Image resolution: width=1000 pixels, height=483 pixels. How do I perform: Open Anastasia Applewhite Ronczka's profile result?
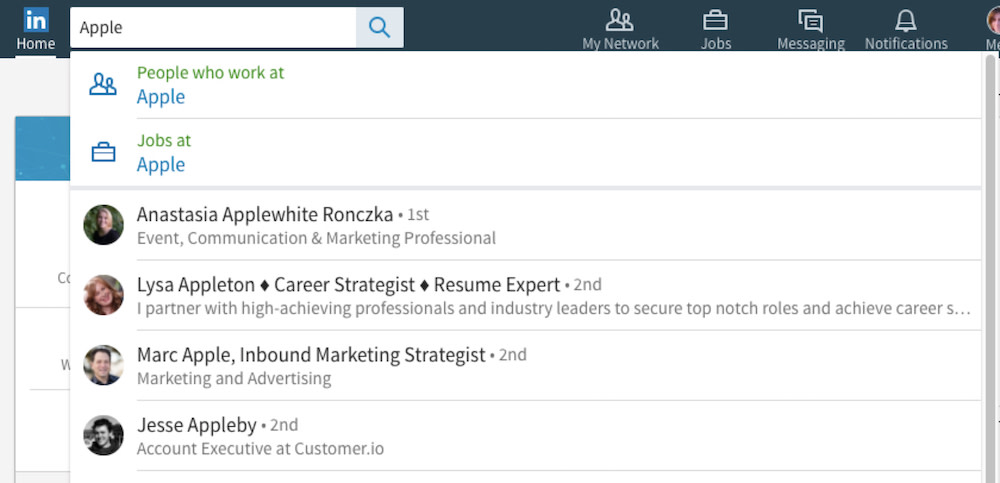(x=265, y=215)
